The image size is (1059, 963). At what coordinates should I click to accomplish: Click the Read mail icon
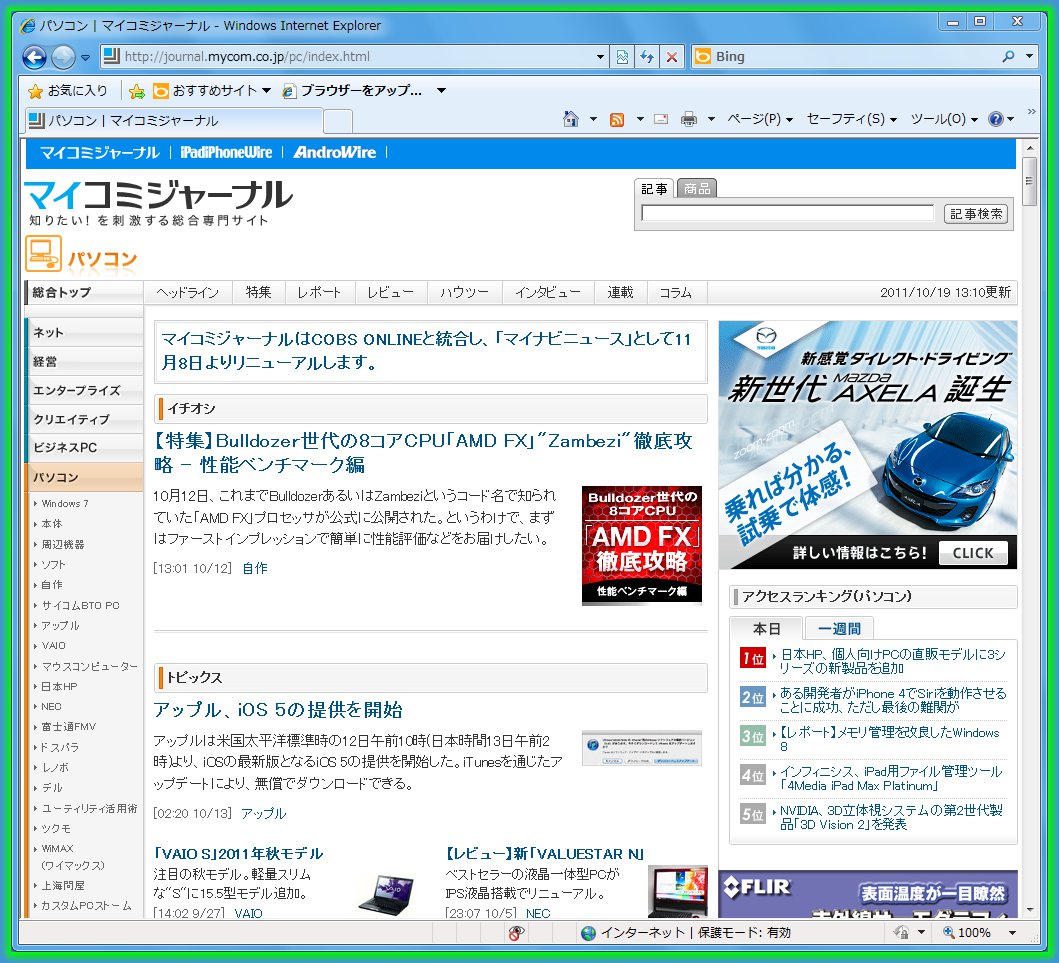point(661,120)
